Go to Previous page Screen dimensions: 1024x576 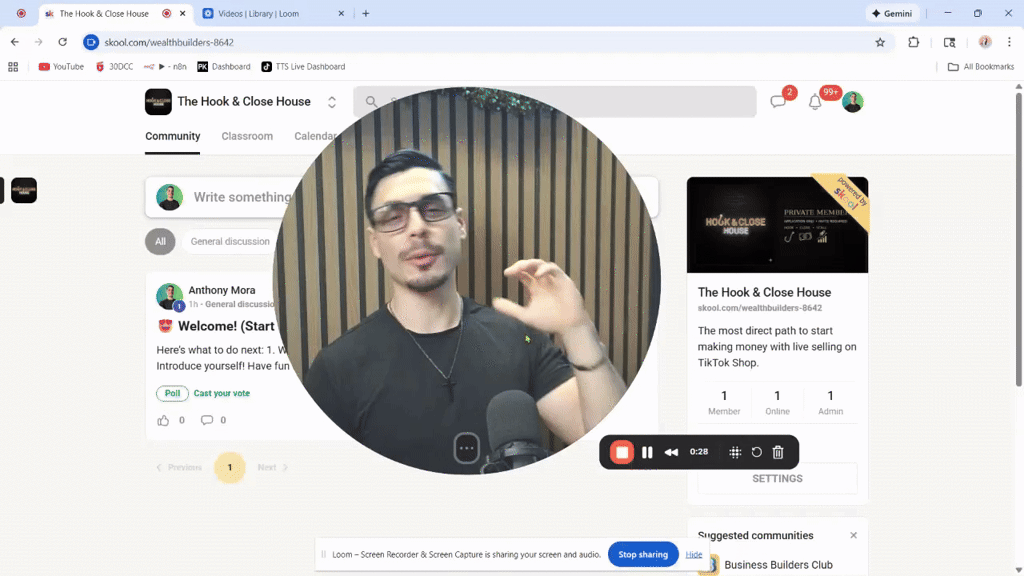click(x=179, y=468)
